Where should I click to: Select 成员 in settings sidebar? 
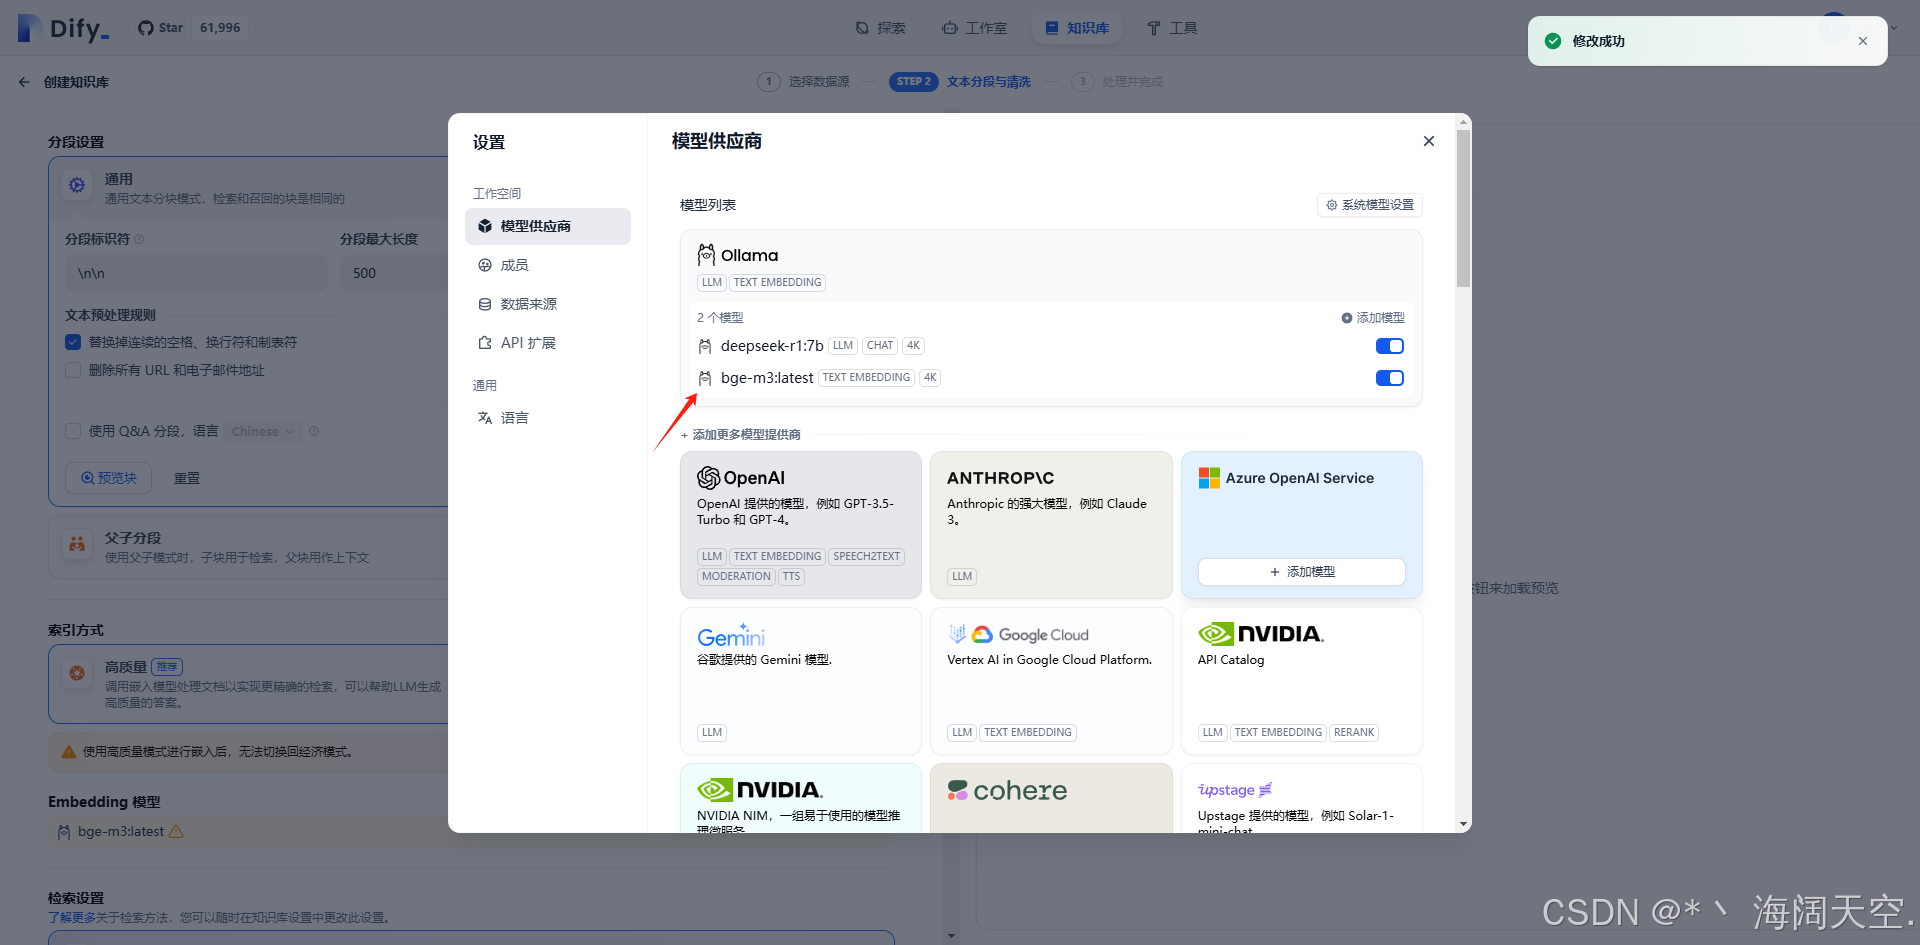548,265
